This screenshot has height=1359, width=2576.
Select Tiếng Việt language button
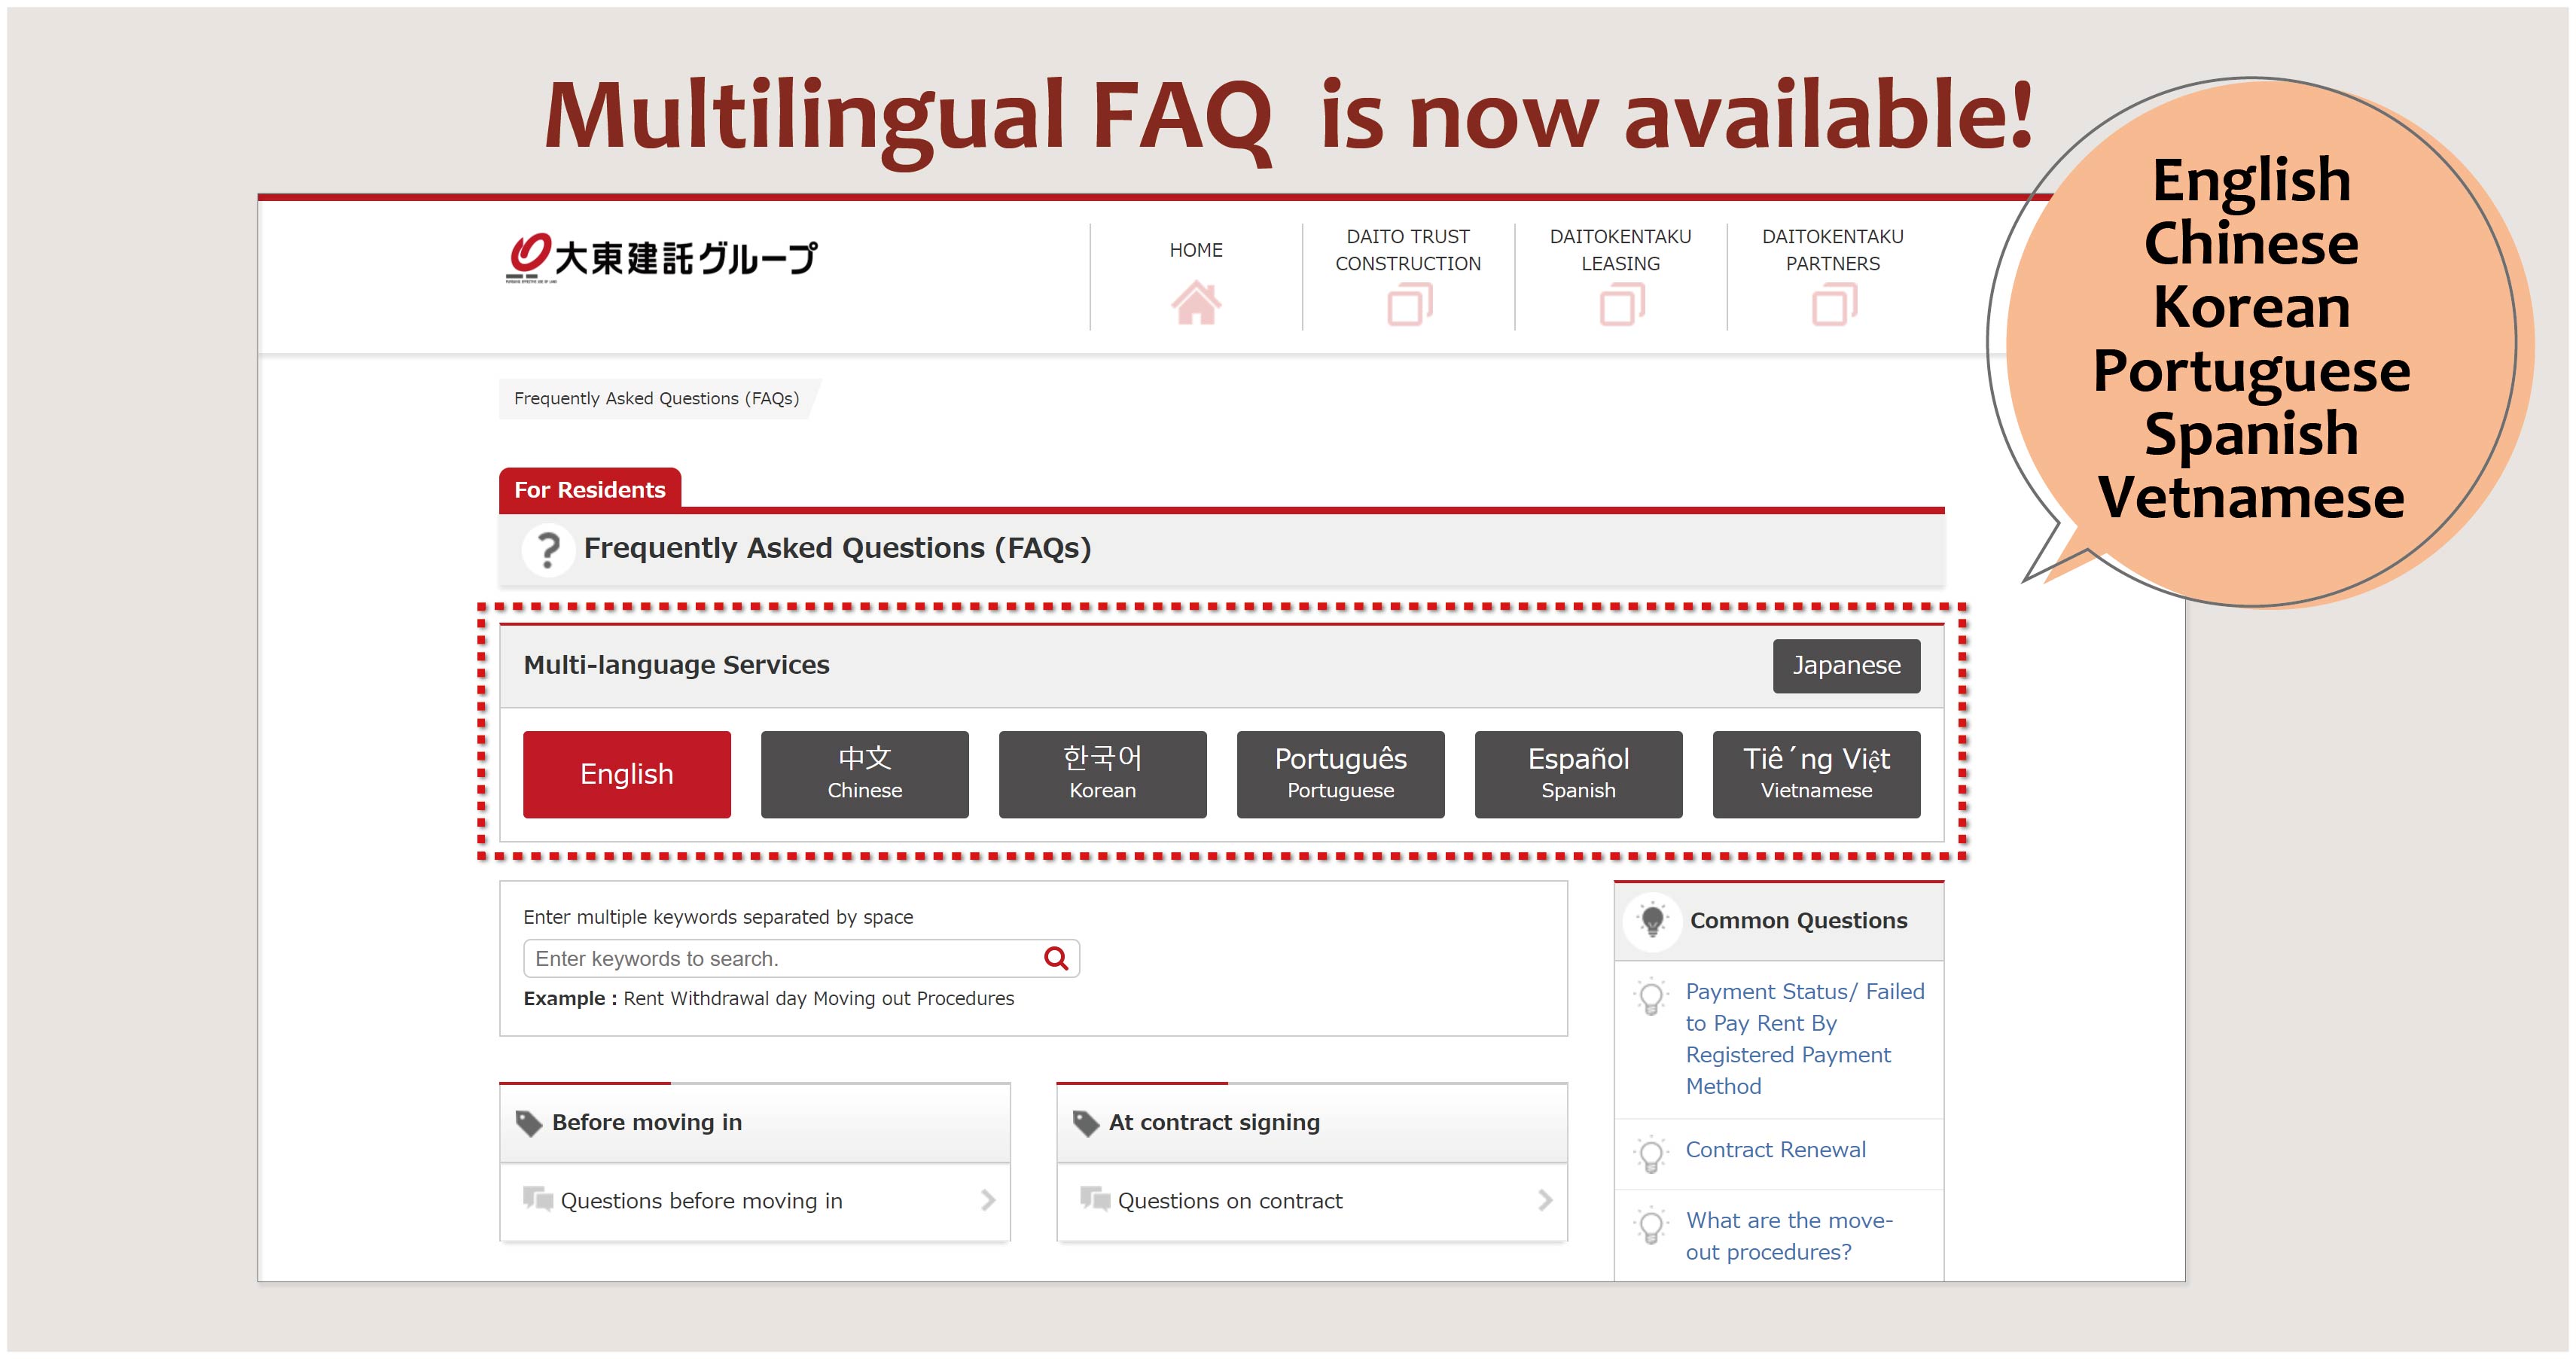1816,774
